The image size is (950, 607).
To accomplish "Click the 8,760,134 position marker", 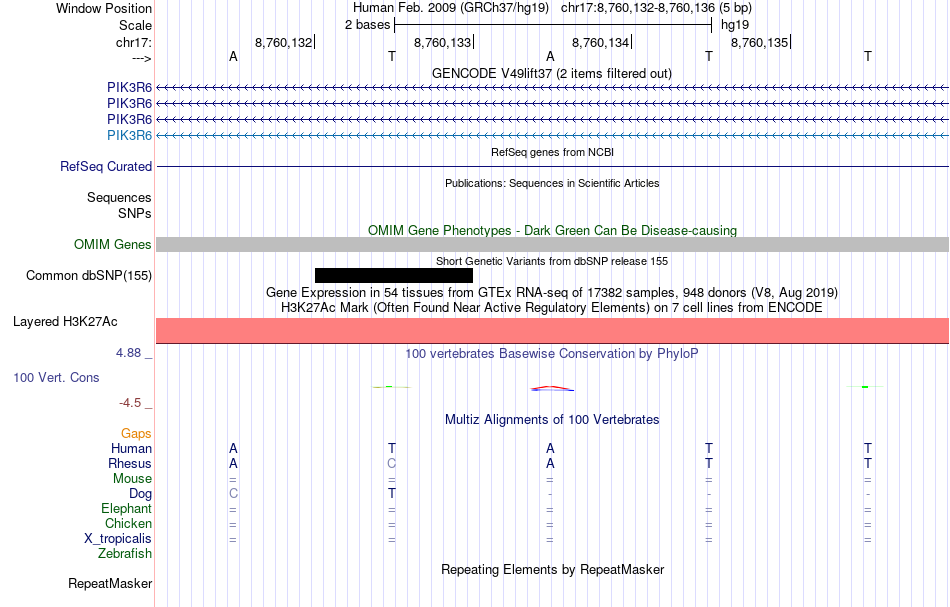I will click(x=600, y=42).
